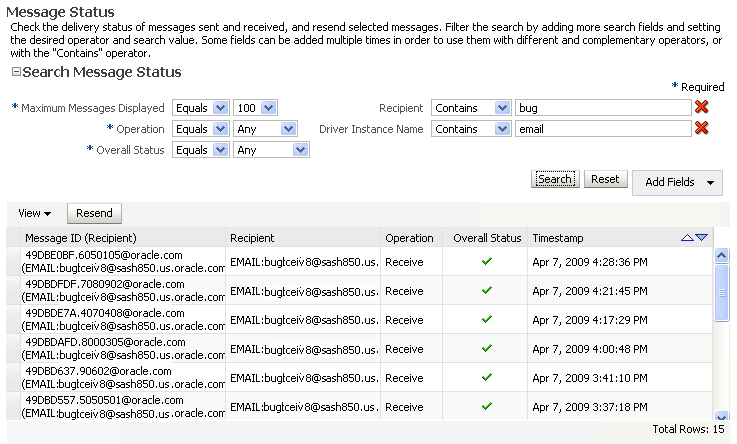Click the first row's green status checkmark
The width and height of the screenshot is (737, 444).
[486, 262]
